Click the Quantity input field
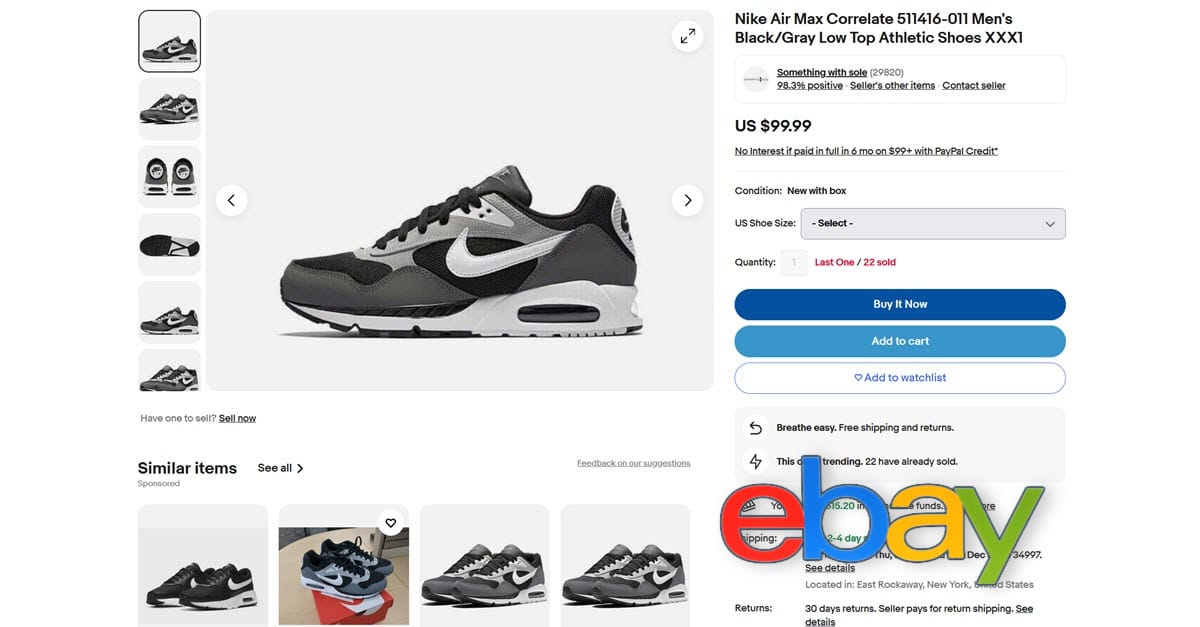The width and height of the screenshot is (1200, 627). pos(794,263)
